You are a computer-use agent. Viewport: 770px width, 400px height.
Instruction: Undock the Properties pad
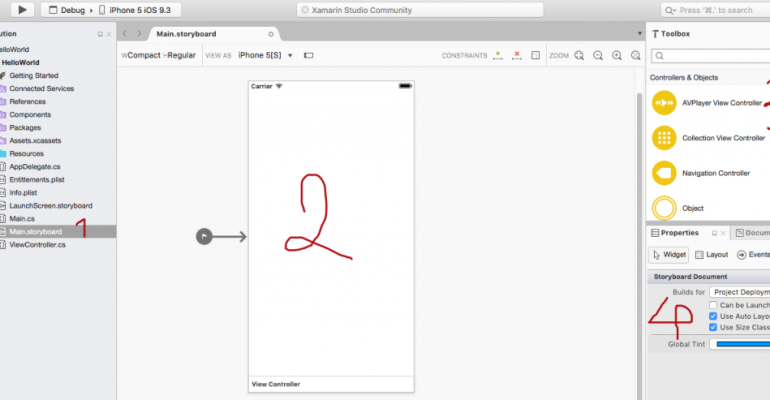pyautogui.click(x=715, y=233)
